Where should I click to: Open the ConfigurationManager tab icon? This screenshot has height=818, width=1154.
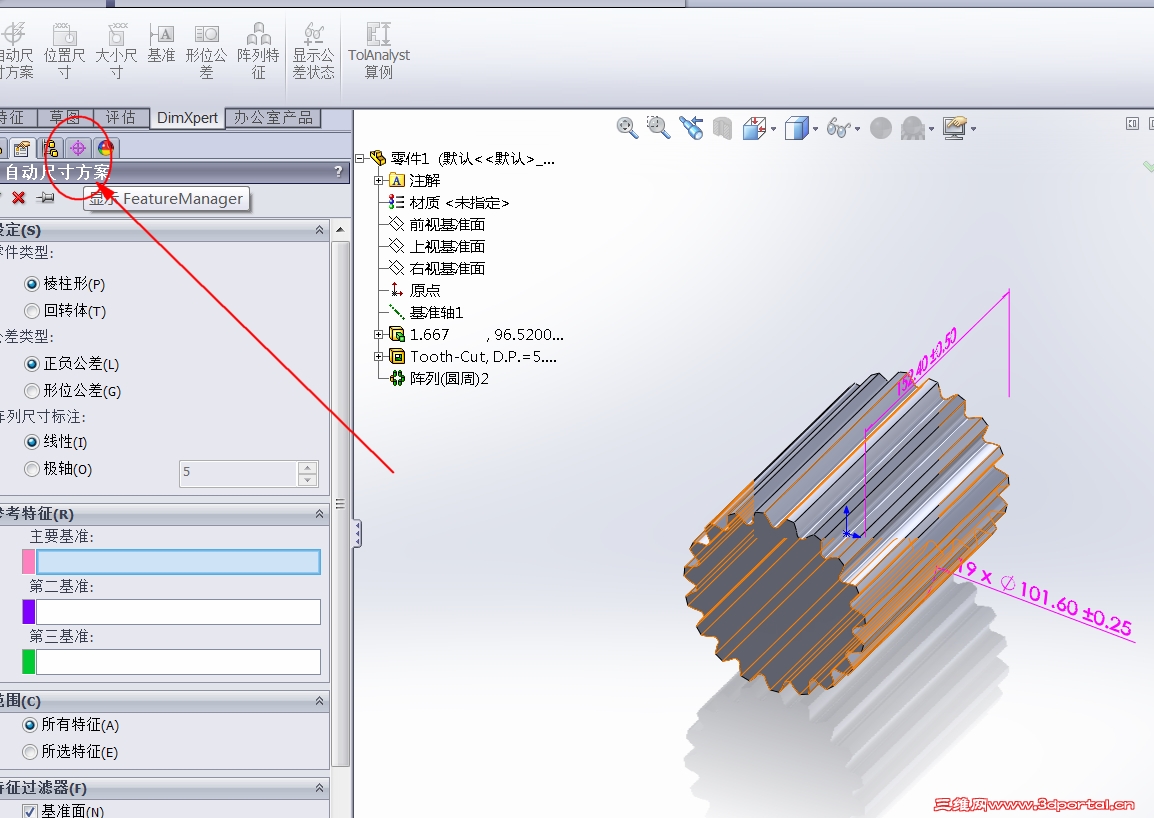coord(50,149)
